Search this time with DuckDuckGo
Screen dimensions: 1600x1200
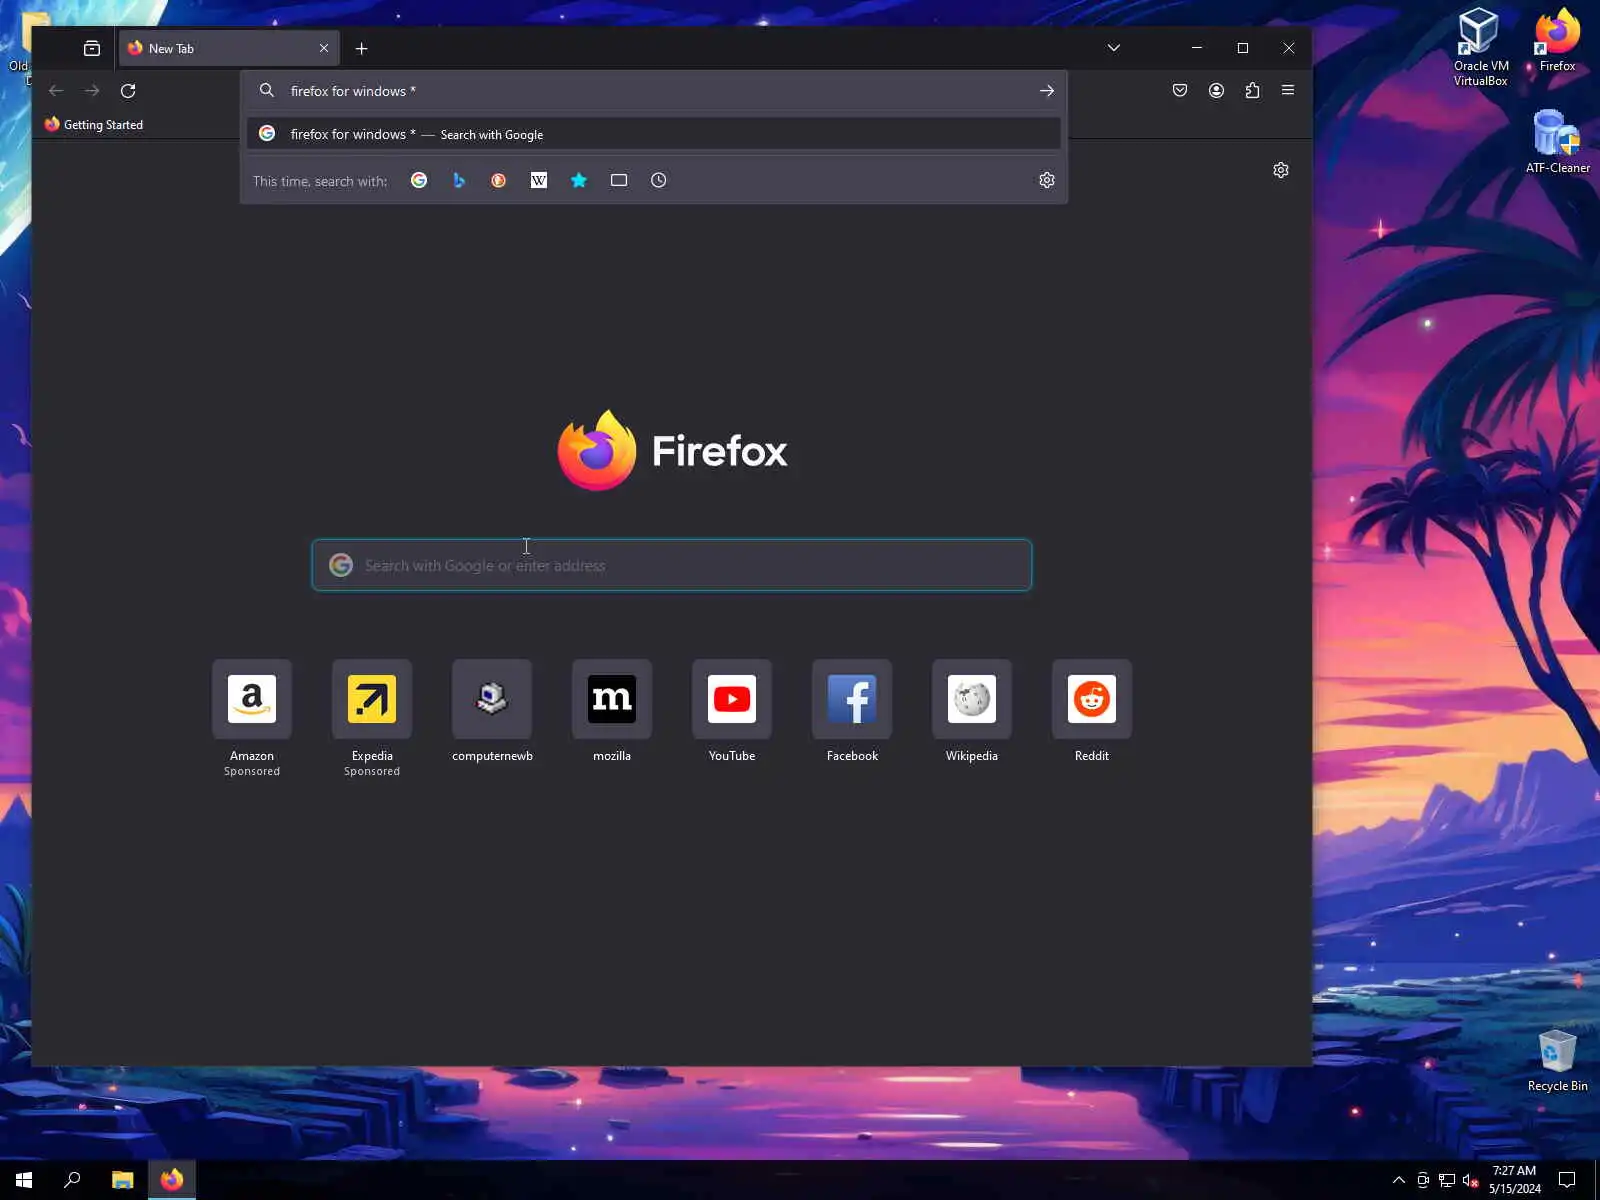(x=499, y=180)
